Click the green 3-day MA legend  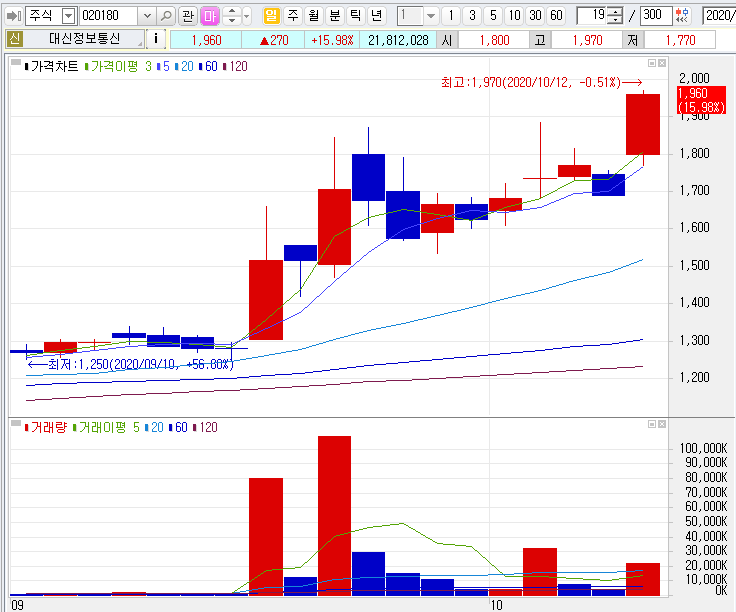point(148,67)
